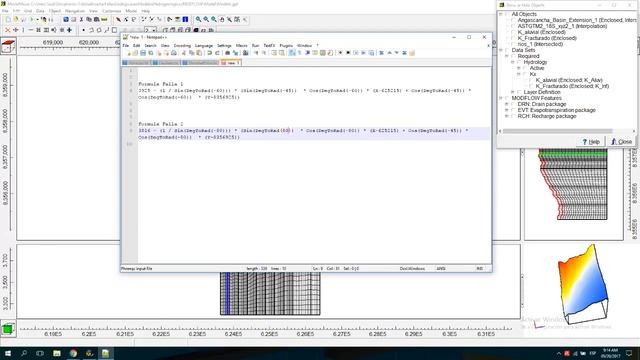Click ModelMuse create point object tool
Screen dimensions: 640x360
click(83, 30)
